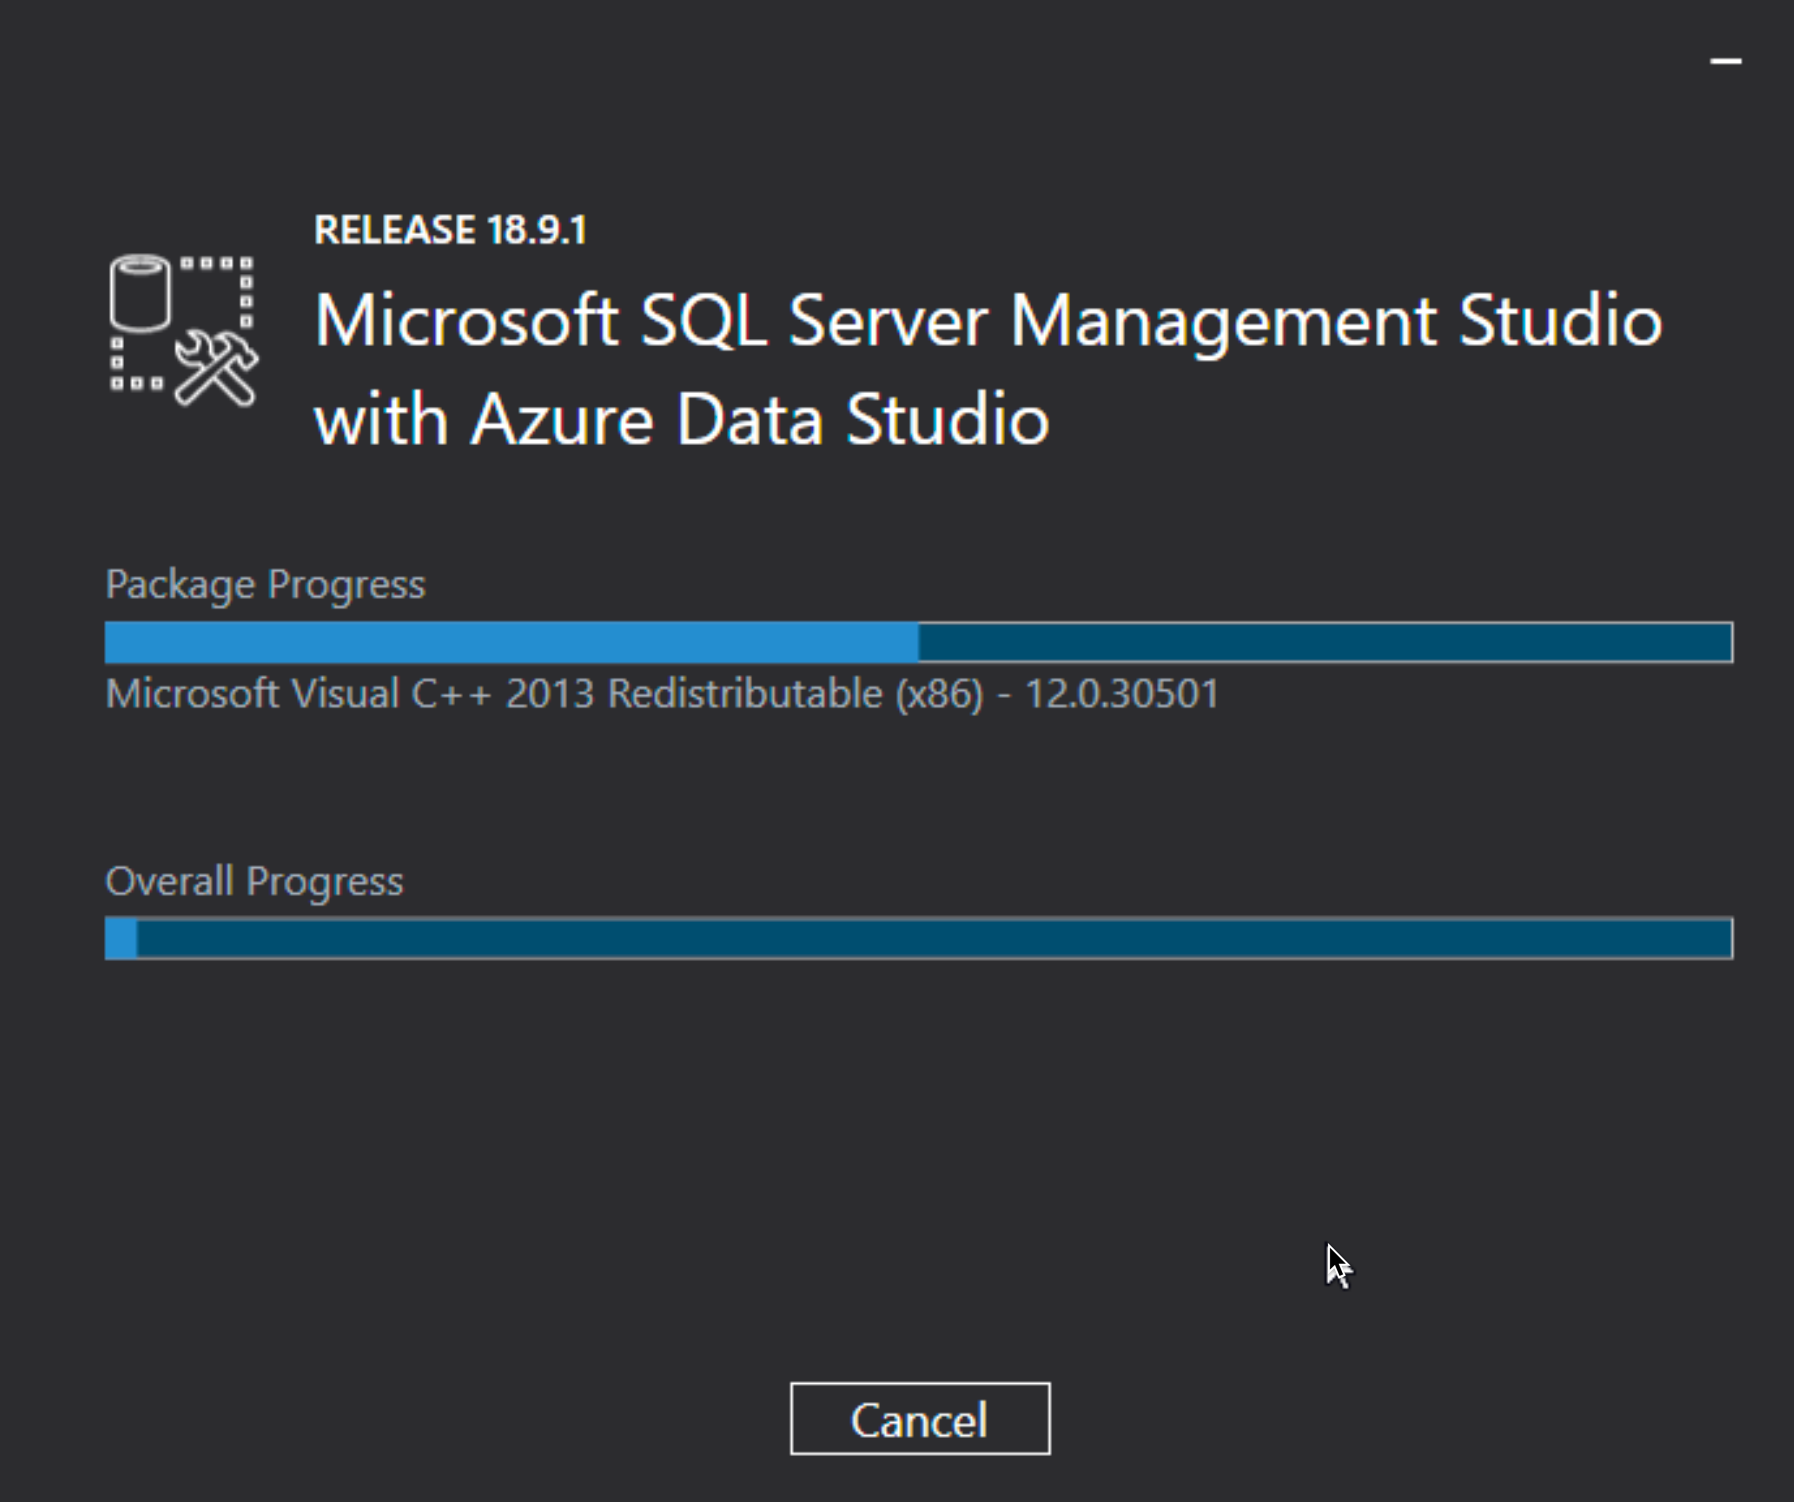Click 'Microsoft Visual C++ 2013 Redistributable' status text
This screenshot has width=1794, height=1502.
coord(662,694)
